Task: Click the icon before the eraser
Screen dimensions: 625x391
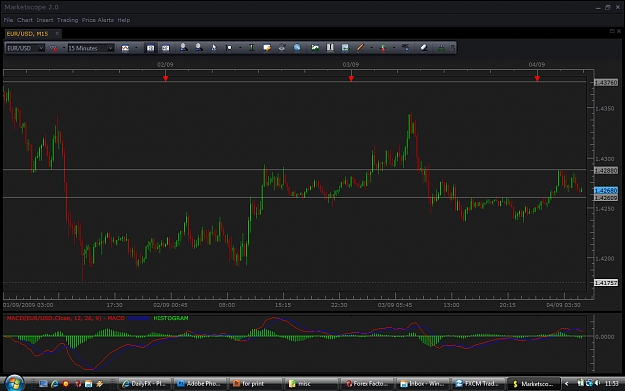Action: [405, 48]
